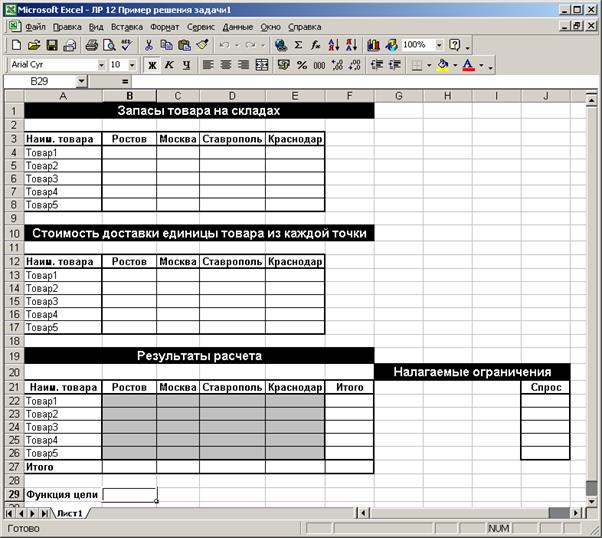Viewport: 602px width, 538px height.
Task: Open the Сервис menu
Action: 201,27
